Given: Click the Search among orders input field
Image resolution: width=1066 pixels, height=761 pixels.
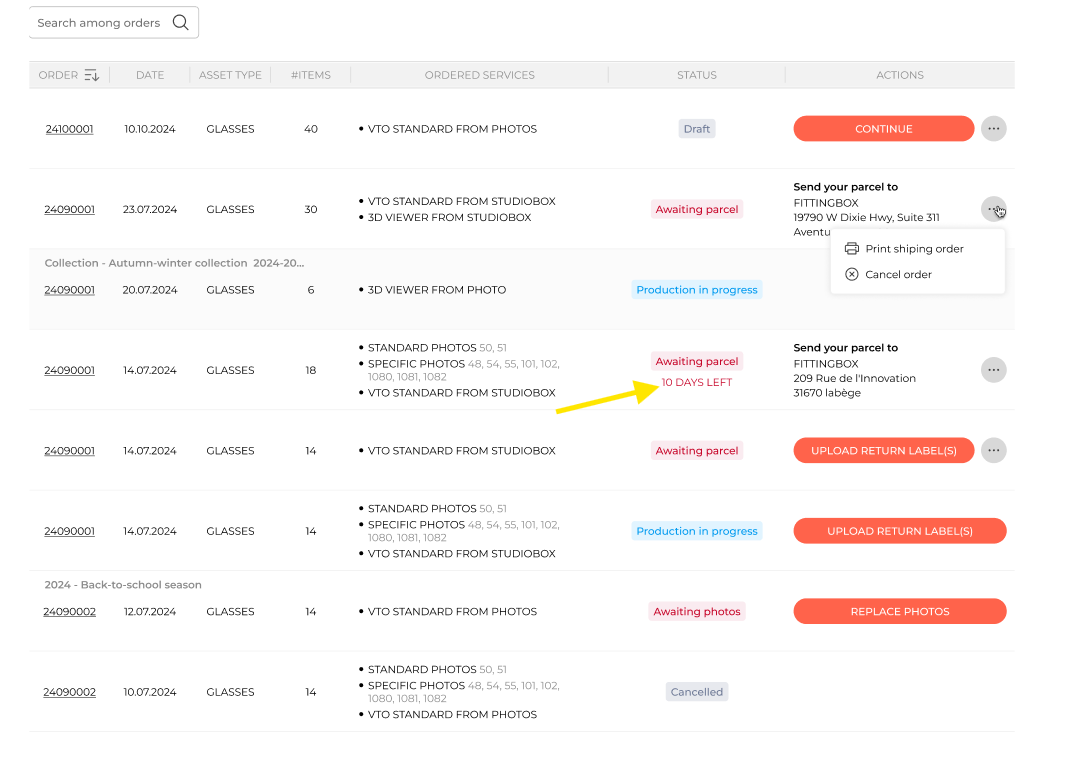Looking at the screenshot, I should click(x=100, y=22).
